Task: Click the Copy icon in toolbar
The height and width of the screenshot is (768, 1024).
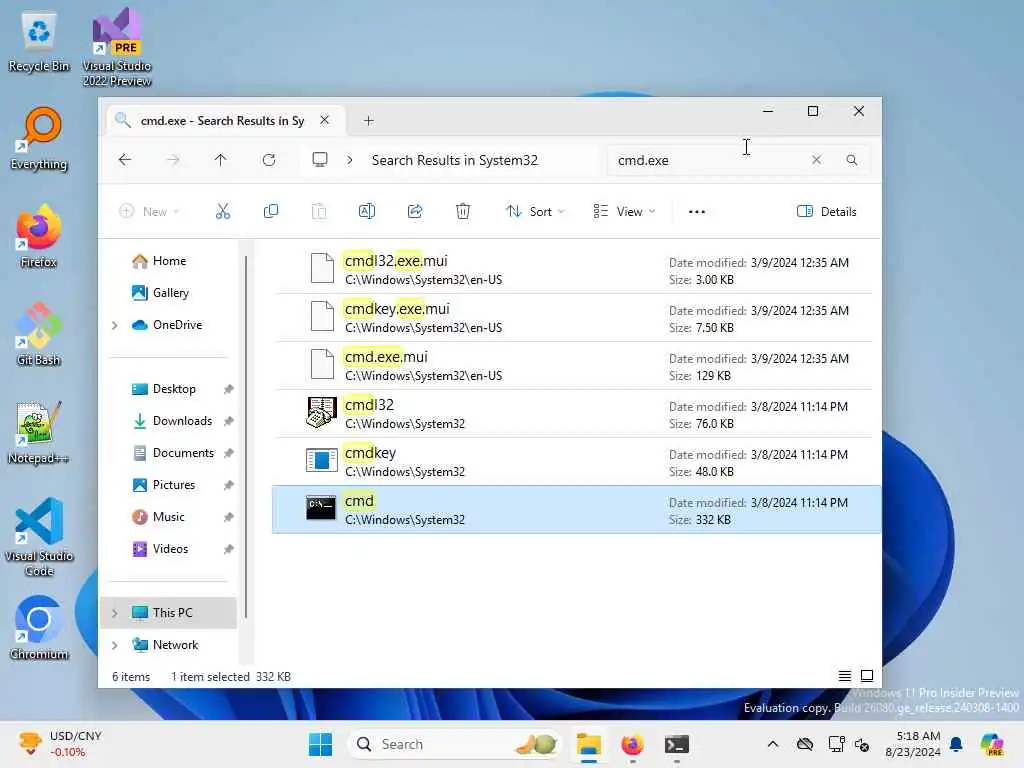Action: [270, 211]
